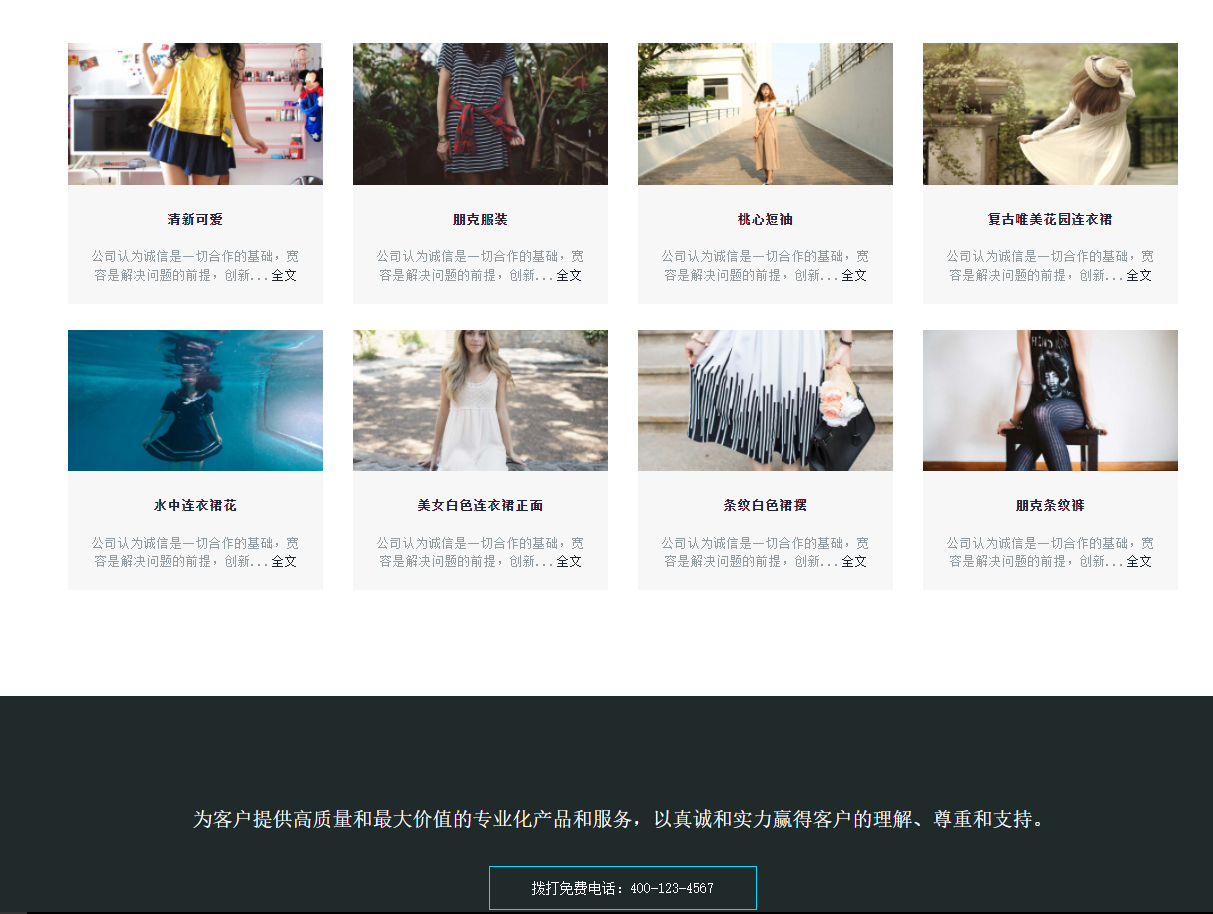1213x914 pixels.
Task: Read 全文 under 清新可爱
Action: 284,276
